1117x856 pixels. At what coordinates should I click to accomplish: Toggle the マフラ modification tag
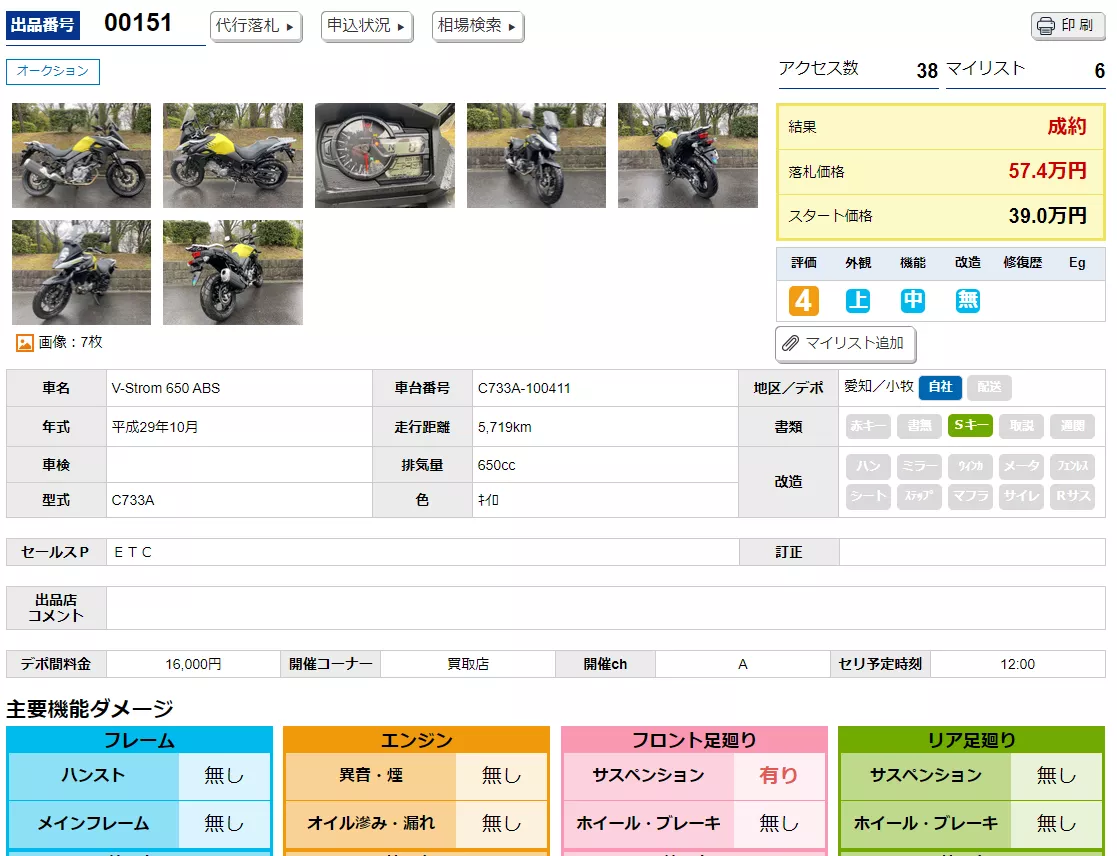click(970, 496)
